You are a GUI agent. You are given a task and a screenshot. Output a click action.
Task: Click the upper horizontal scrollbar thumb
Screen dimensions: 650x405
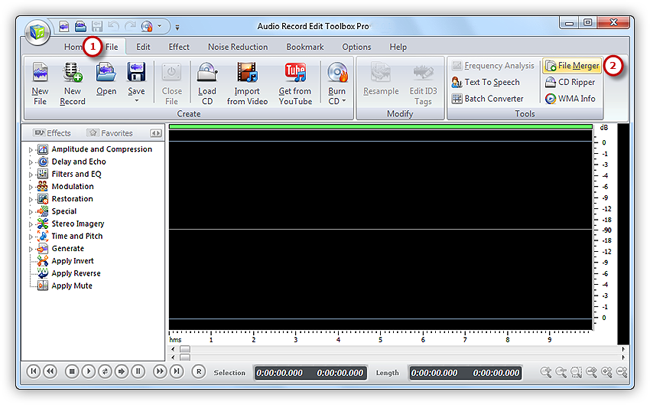pyautogui.click(x=185, y=349)
